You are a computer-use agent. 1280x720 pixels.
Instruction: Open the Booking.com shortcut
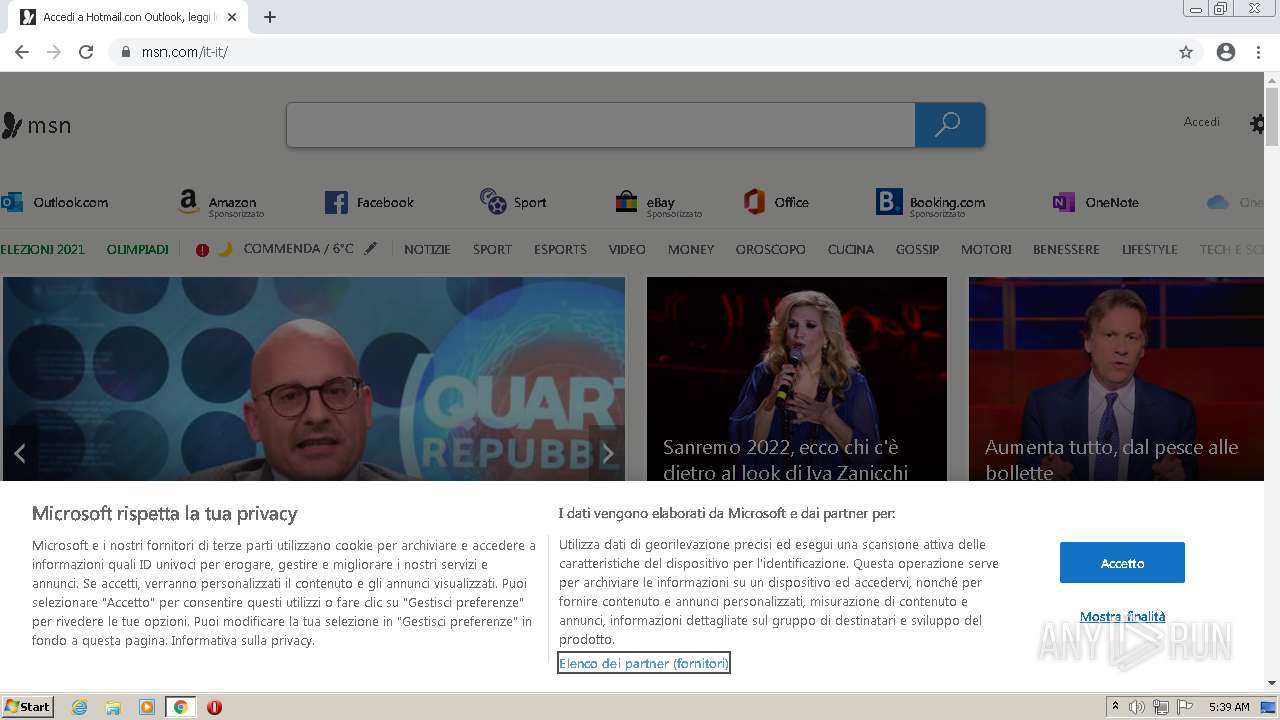pos(931,204)
